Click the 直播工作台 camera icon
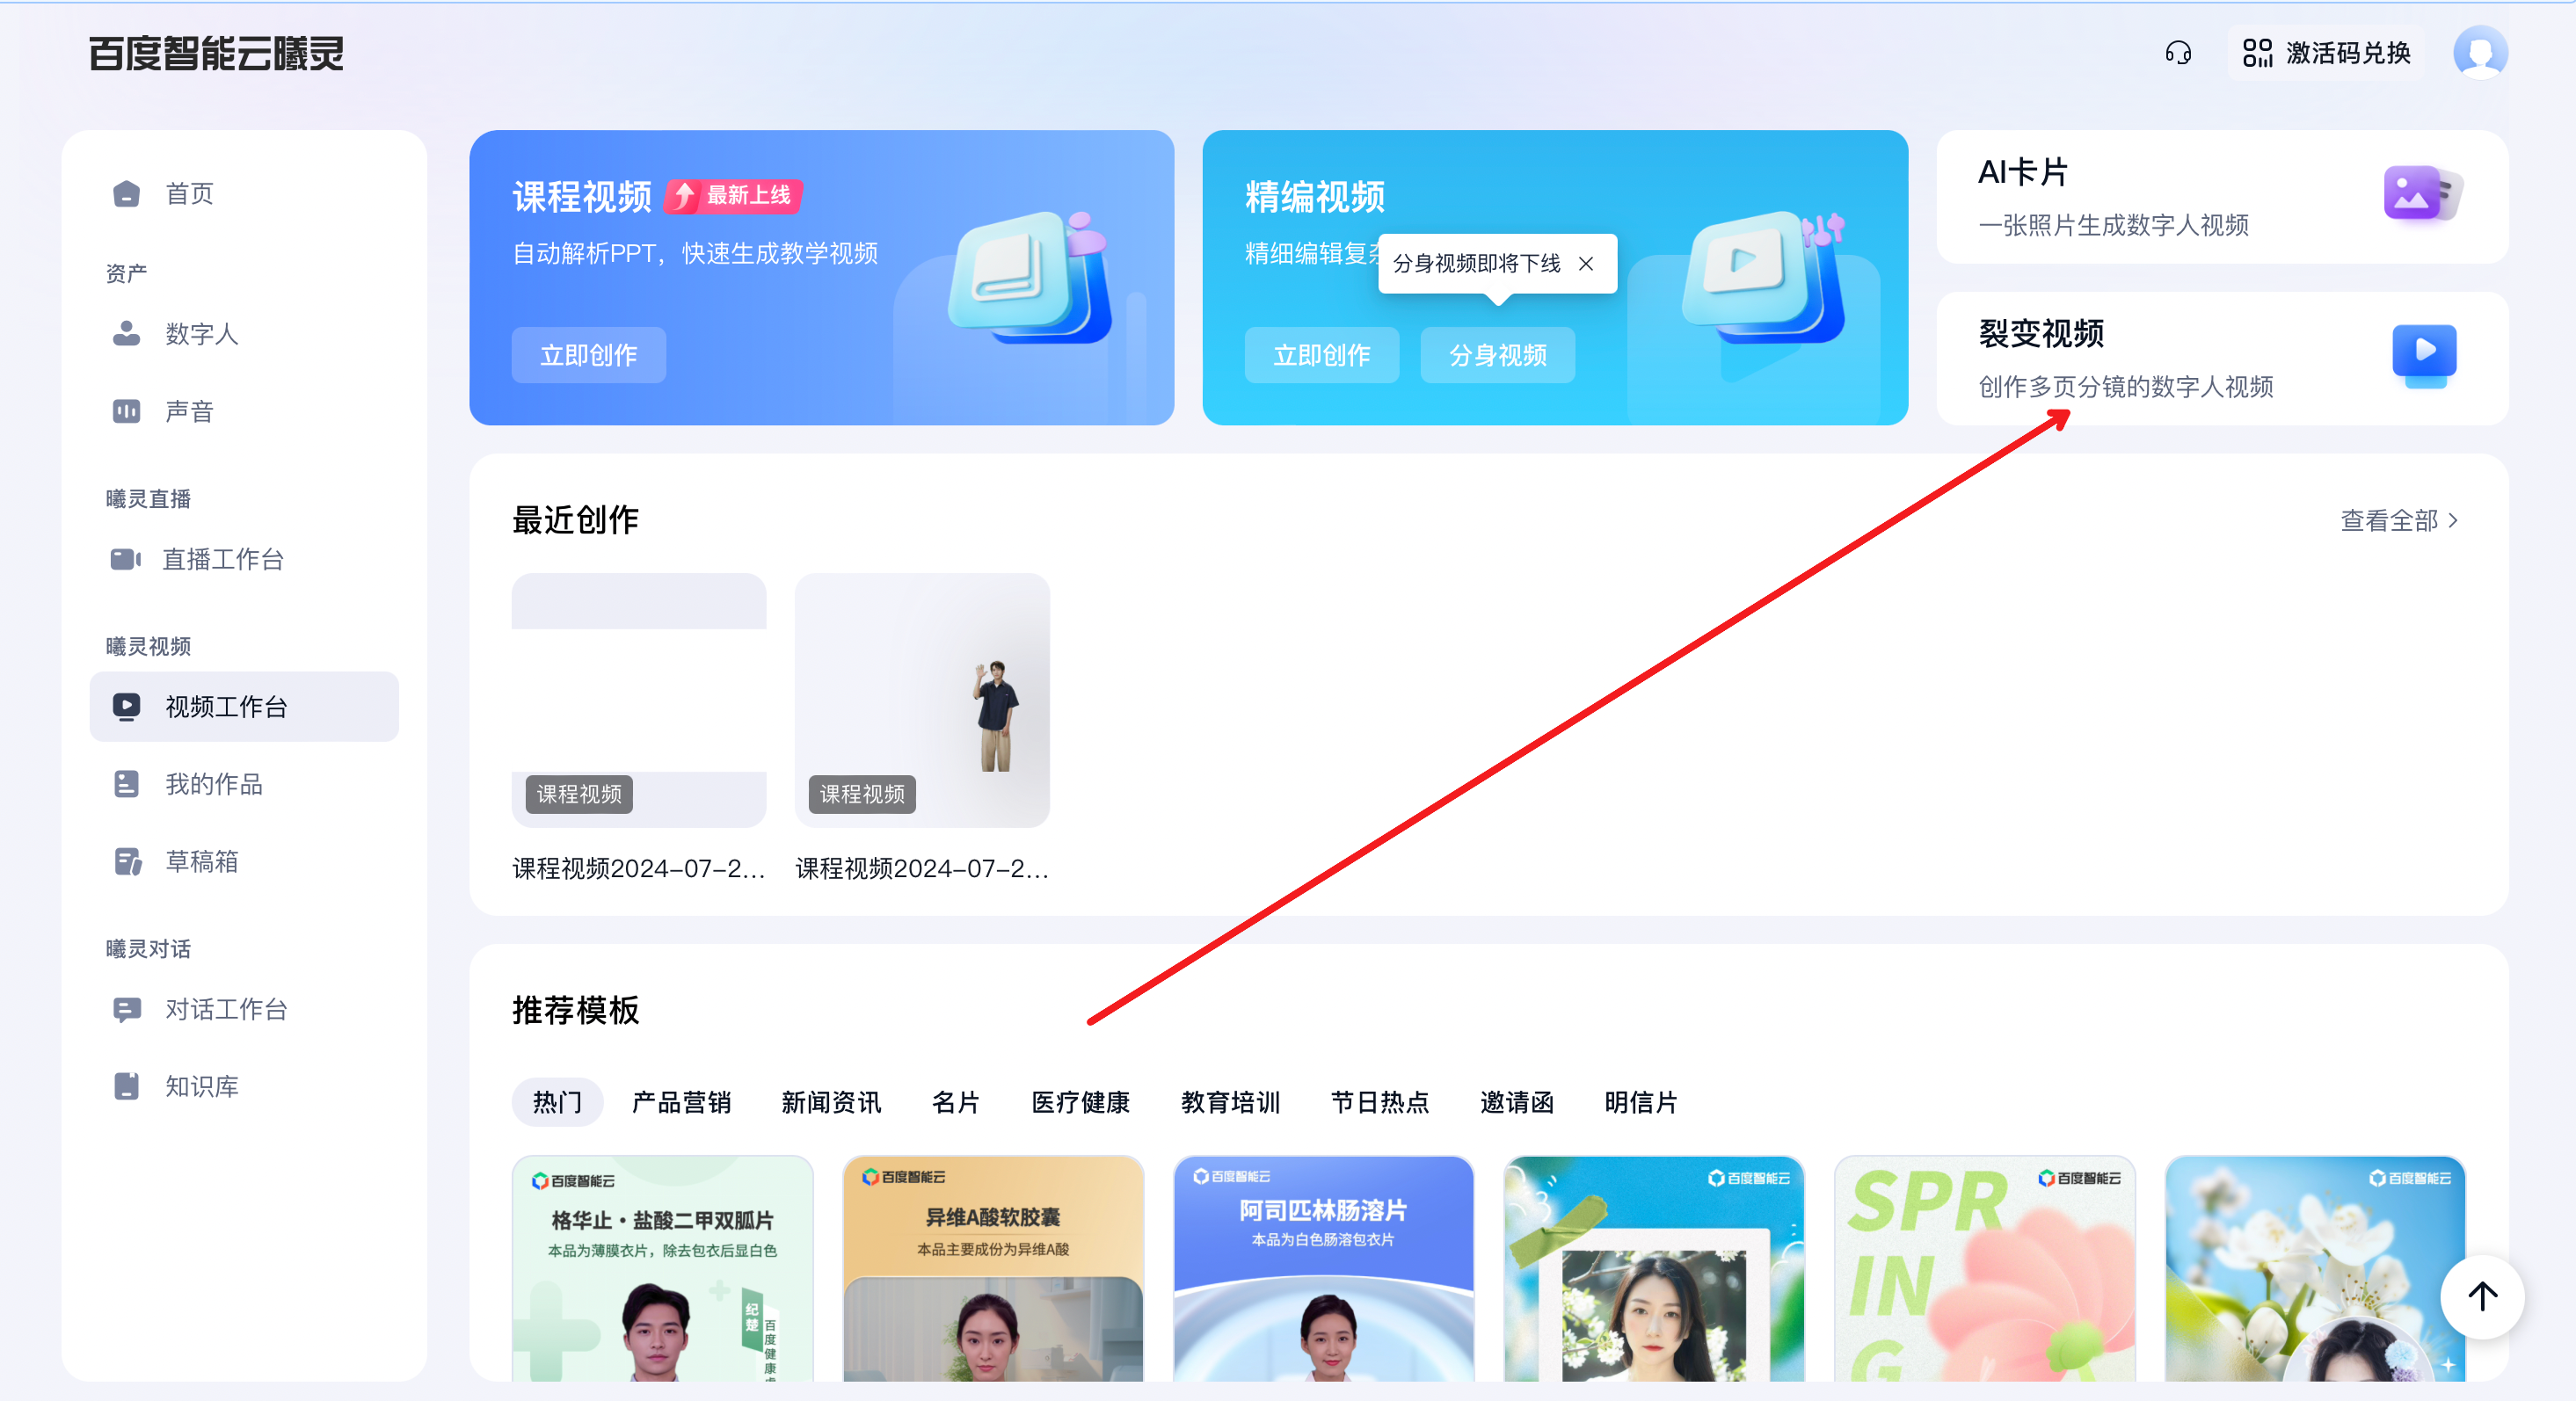The height and width of the screenshot is (1401, 2576). tap(125, 558)
